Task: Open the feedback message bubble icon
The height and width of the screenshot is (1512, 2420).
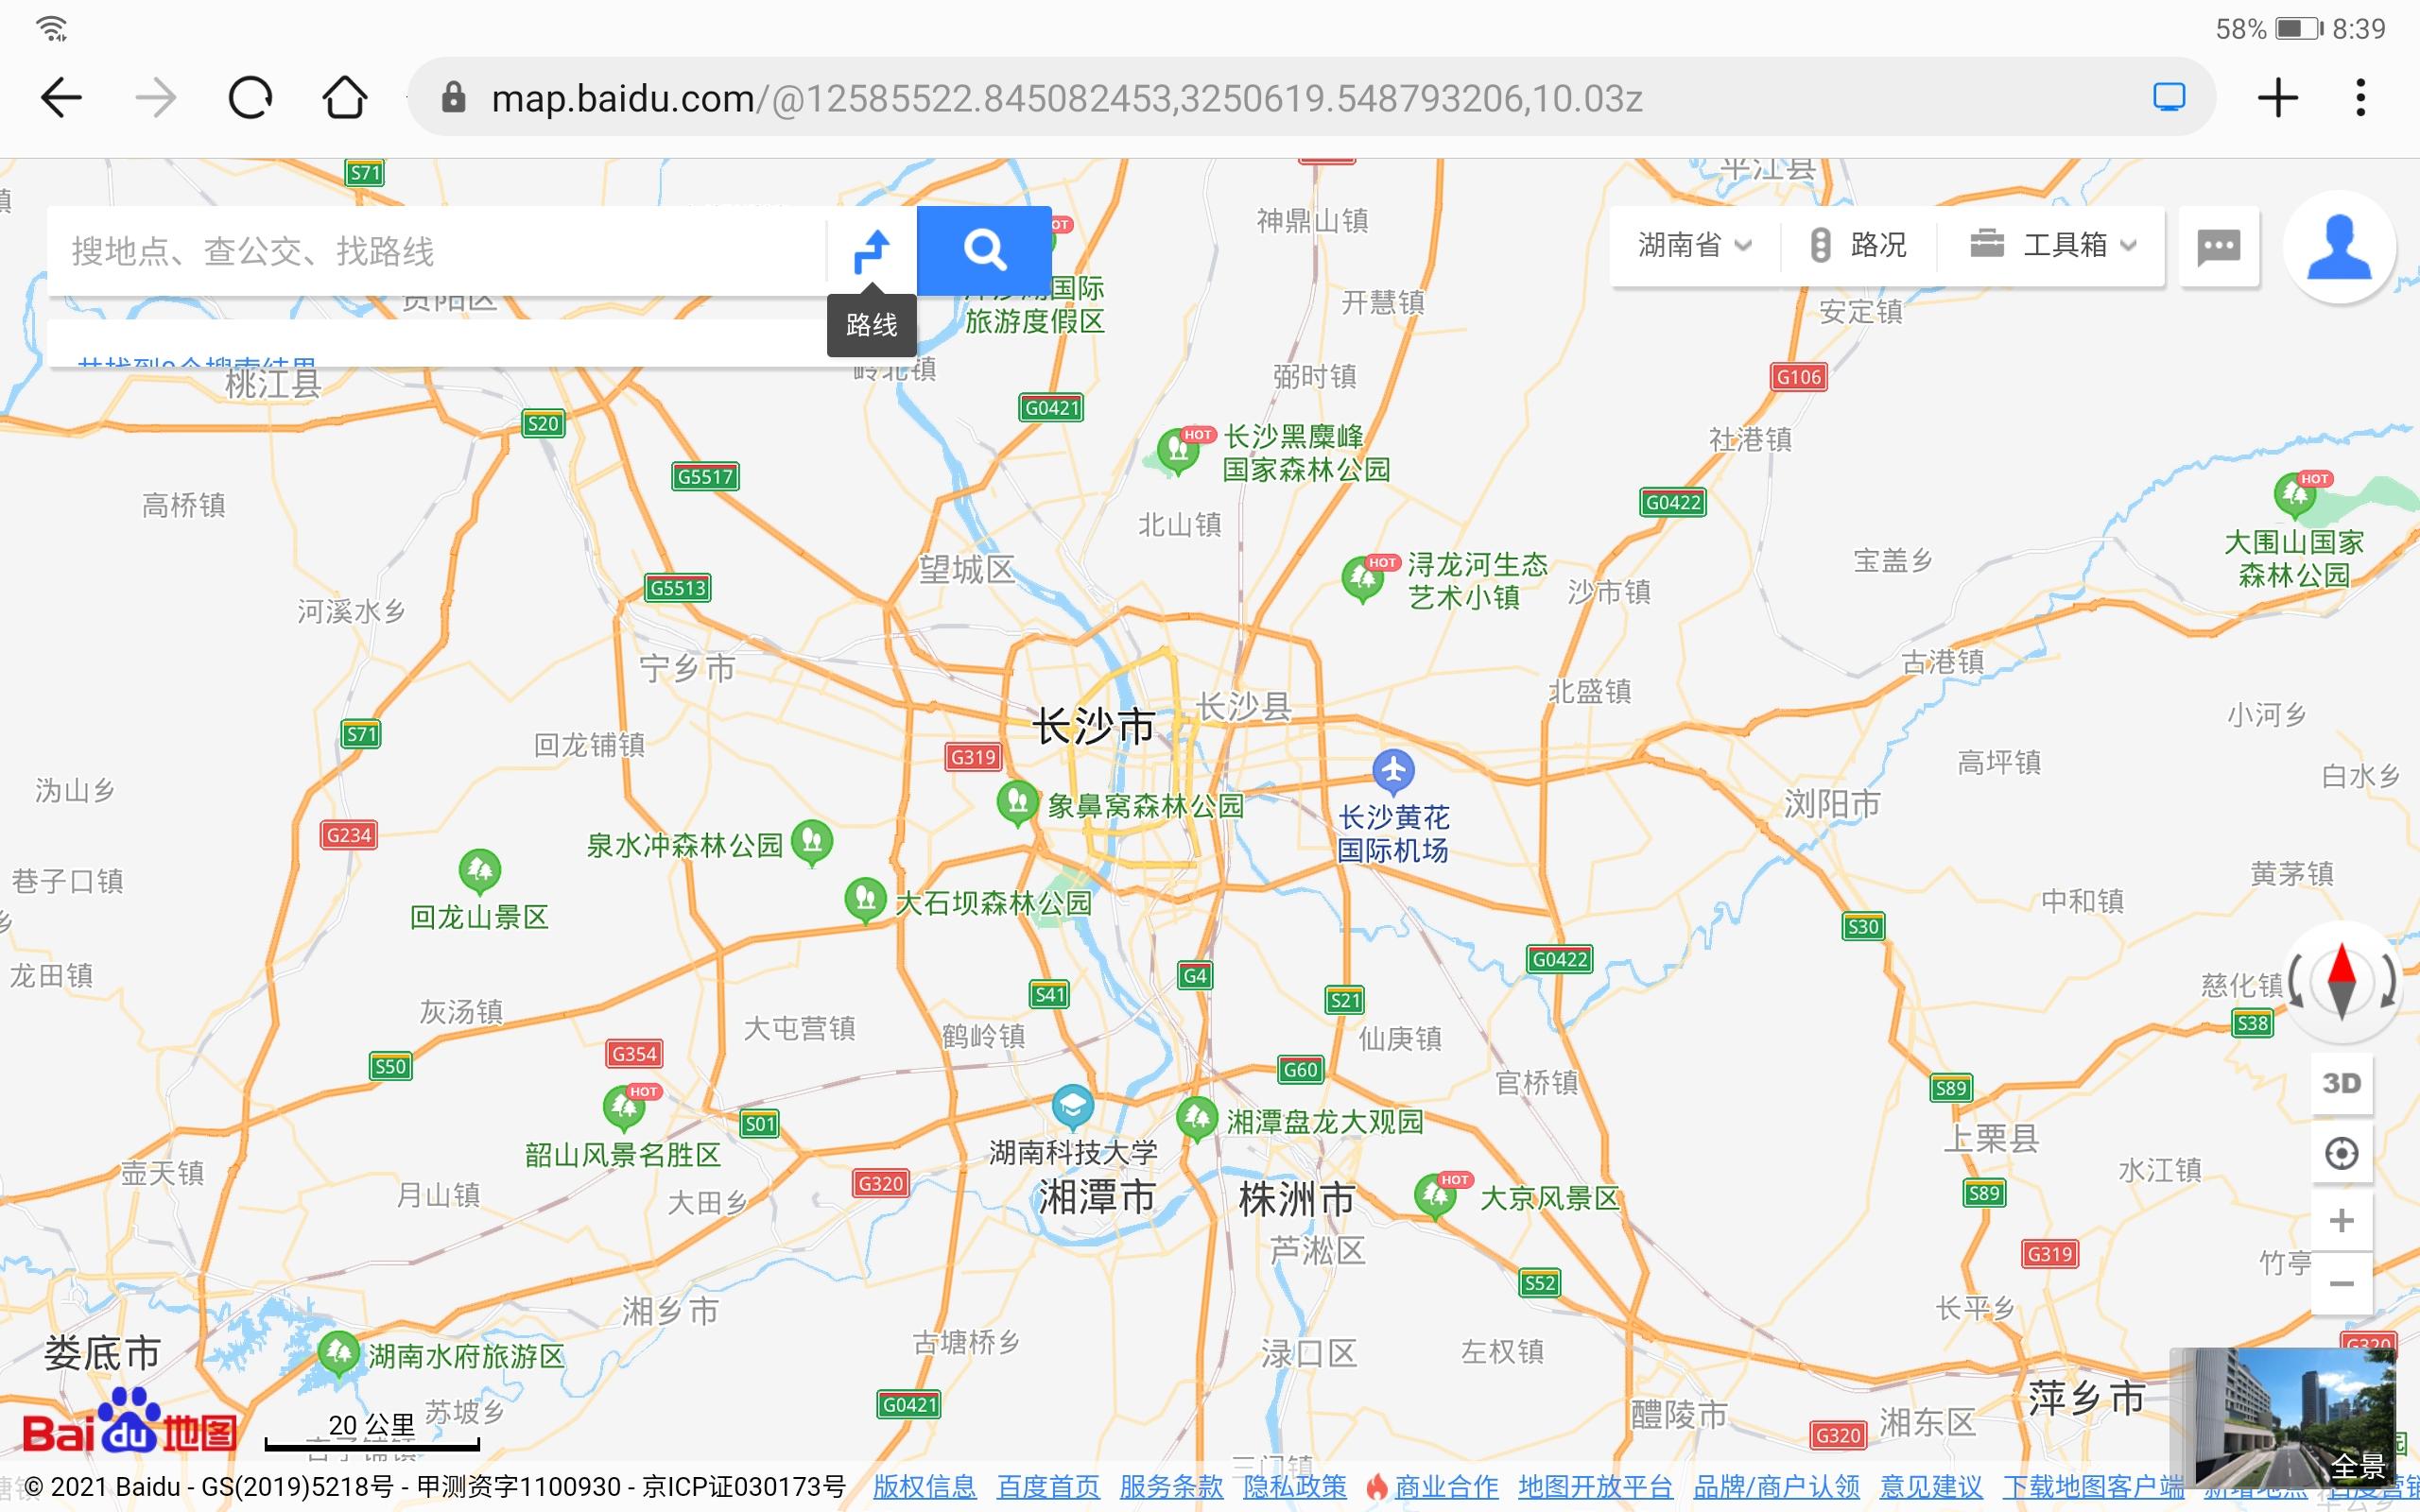Action: pos(2218,246)
